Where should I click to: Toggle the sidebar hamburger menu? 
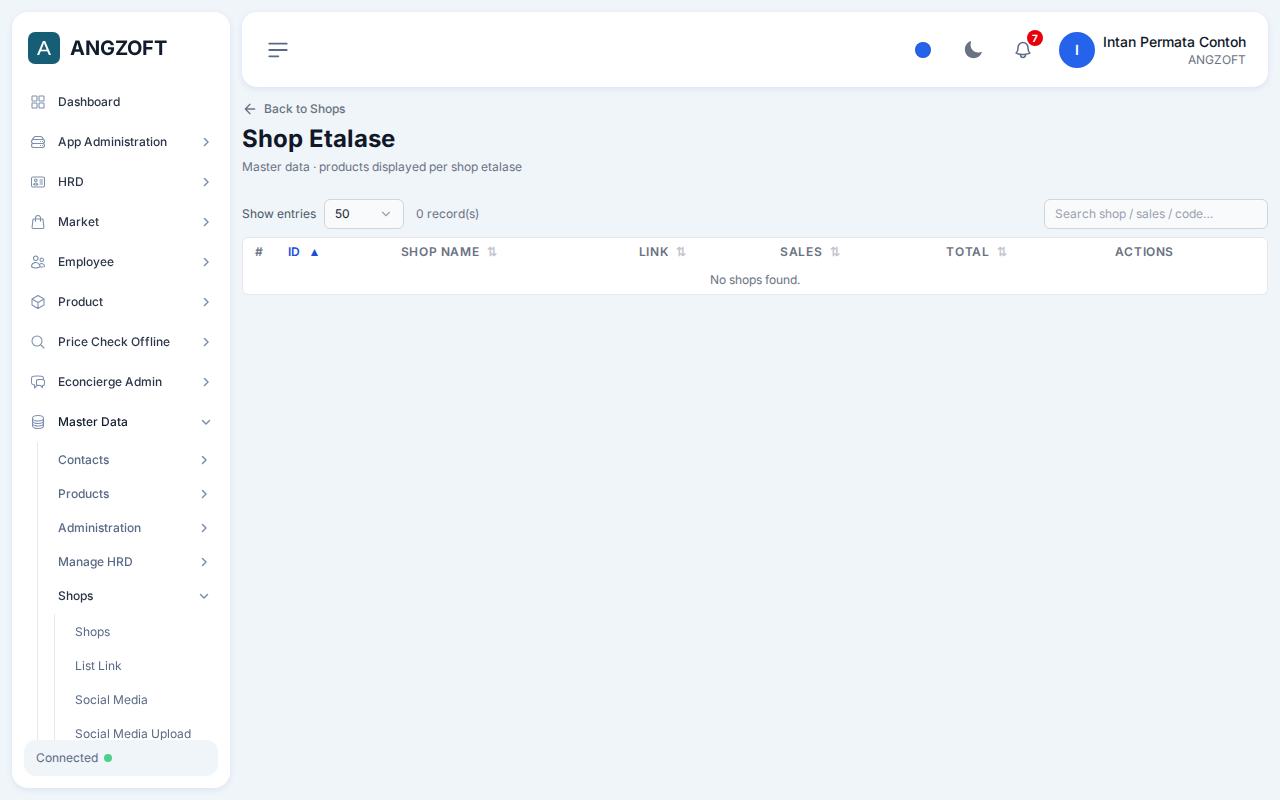click(x=278, y=50)
